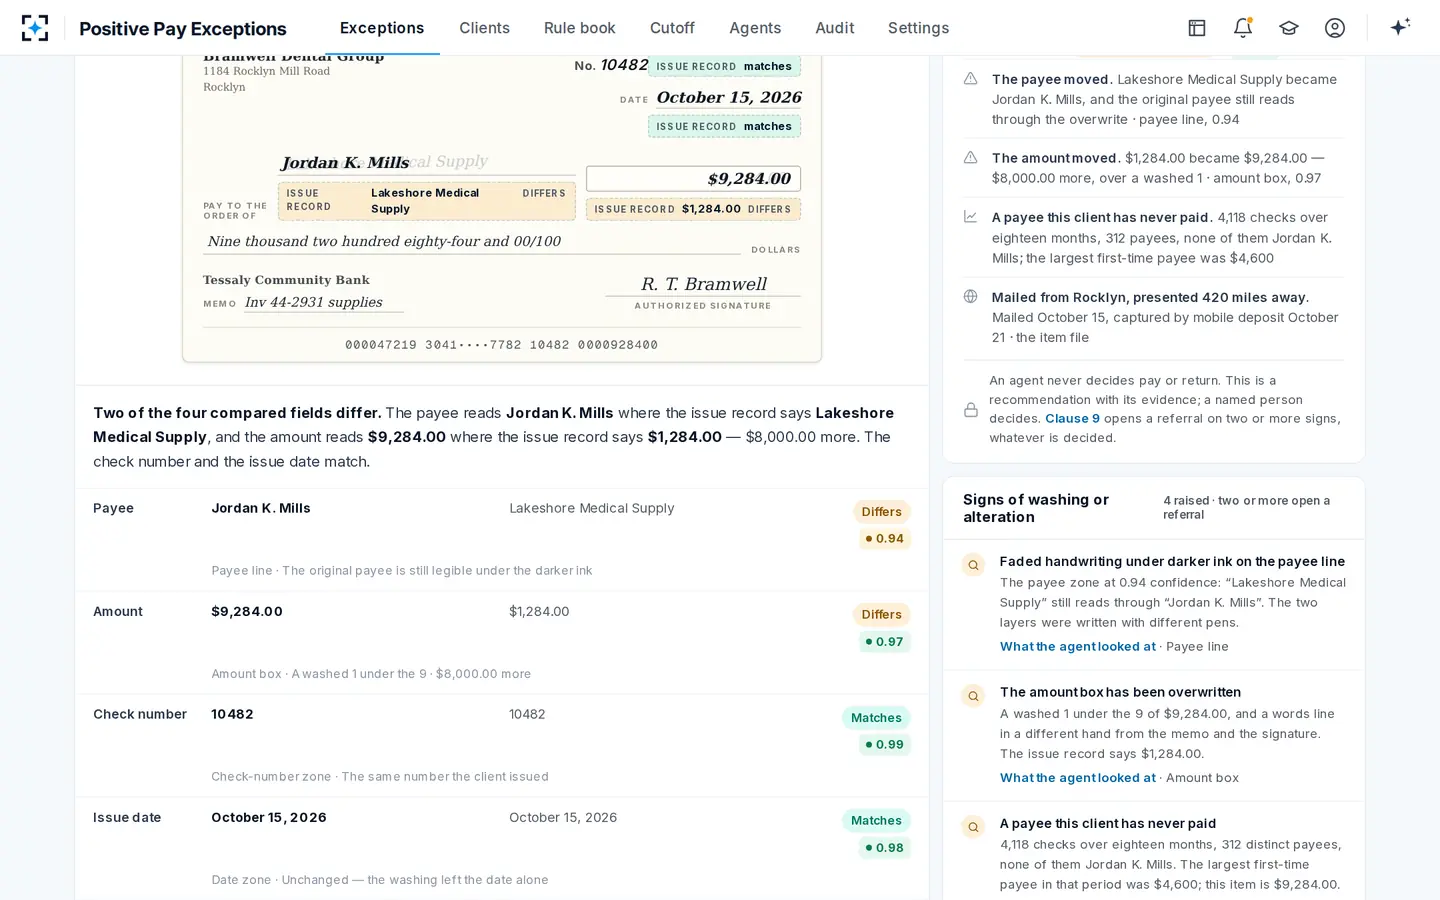Click globe icon beside 'Mailed from Rocklyn'
1440x900 pixels.
coord(970,296)
